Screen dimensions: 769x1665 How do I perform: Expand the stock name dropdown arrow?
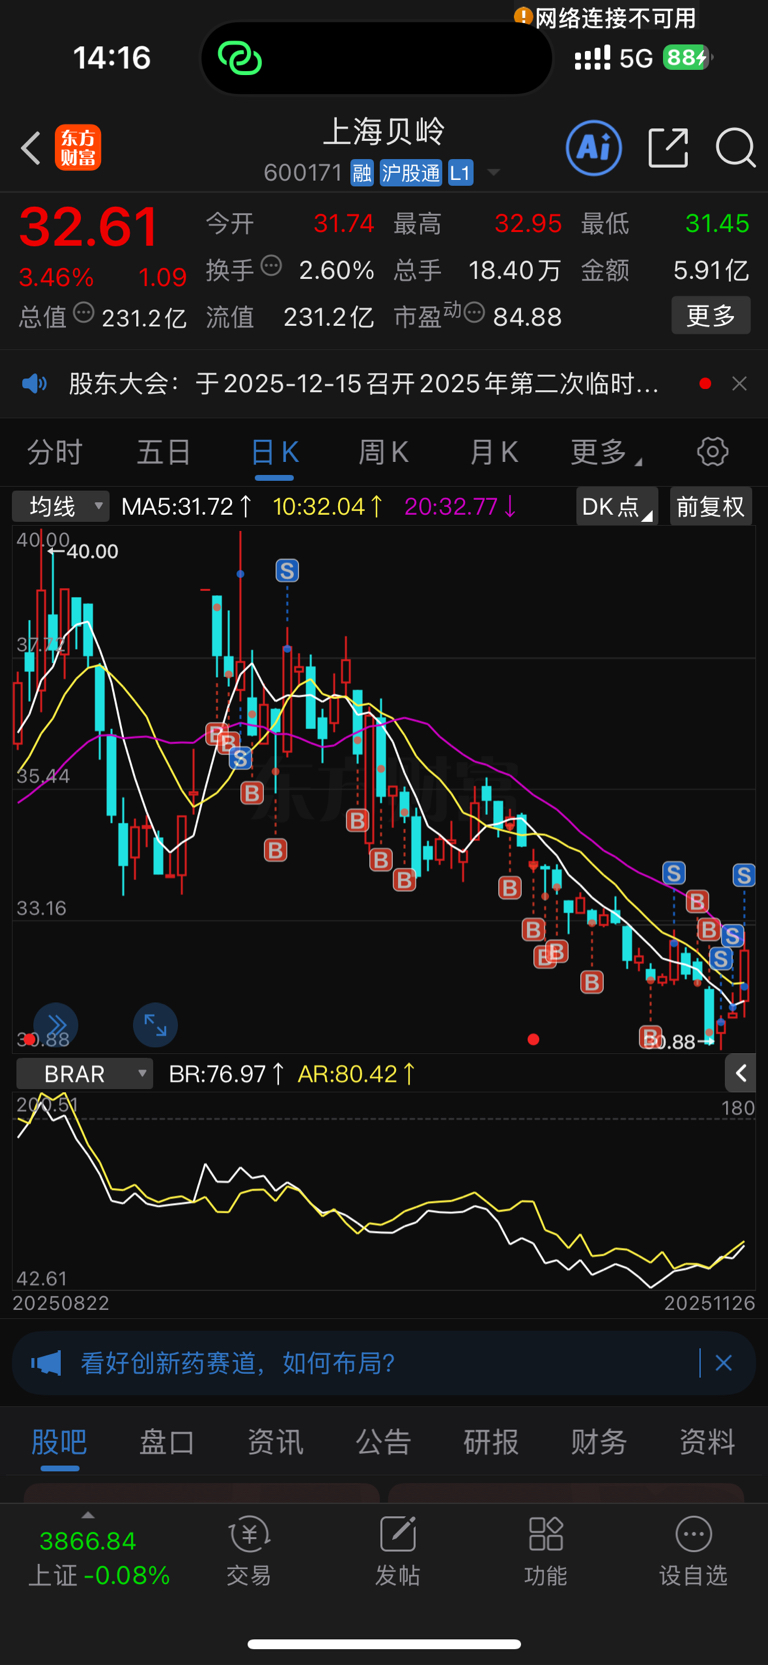tap(493, 173)
